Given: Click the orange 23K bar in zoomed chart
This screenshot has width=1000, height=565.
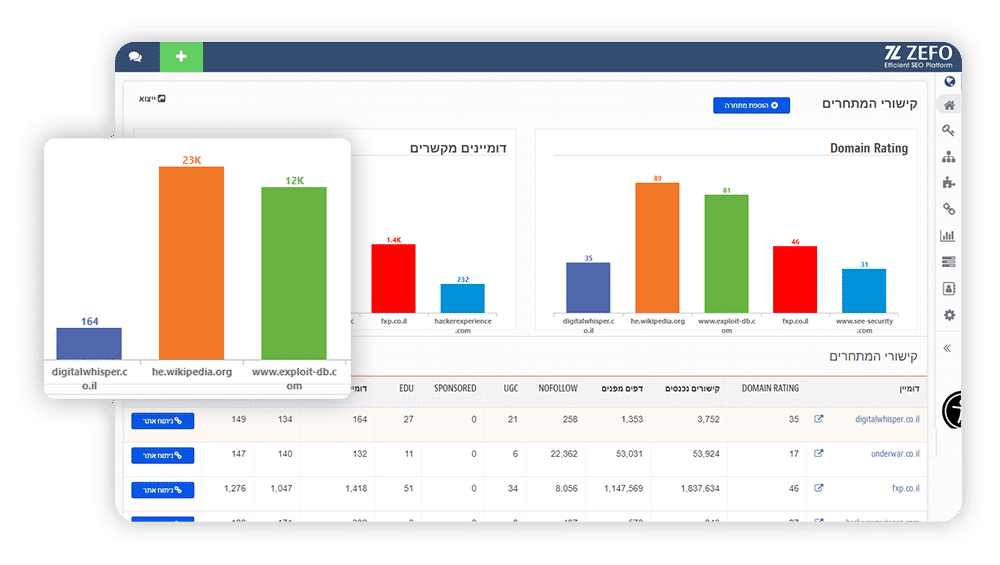Looking at the screenshot, I should click(191, 263).
